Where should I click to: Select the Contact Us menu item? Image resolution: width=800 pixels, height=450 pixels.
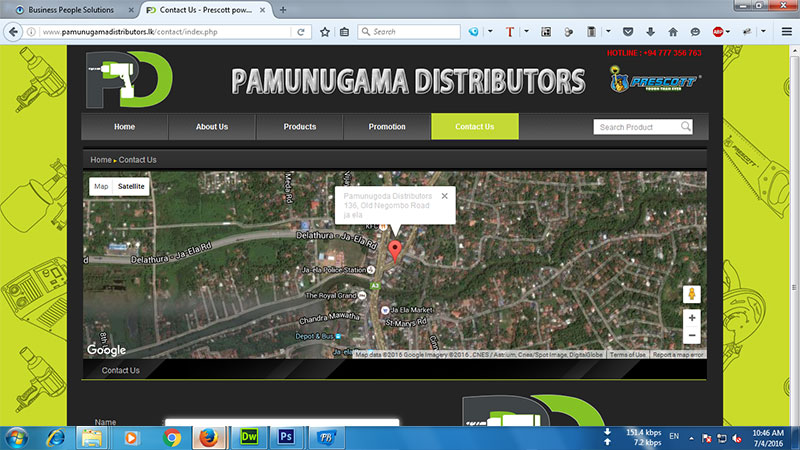point(474,127)
